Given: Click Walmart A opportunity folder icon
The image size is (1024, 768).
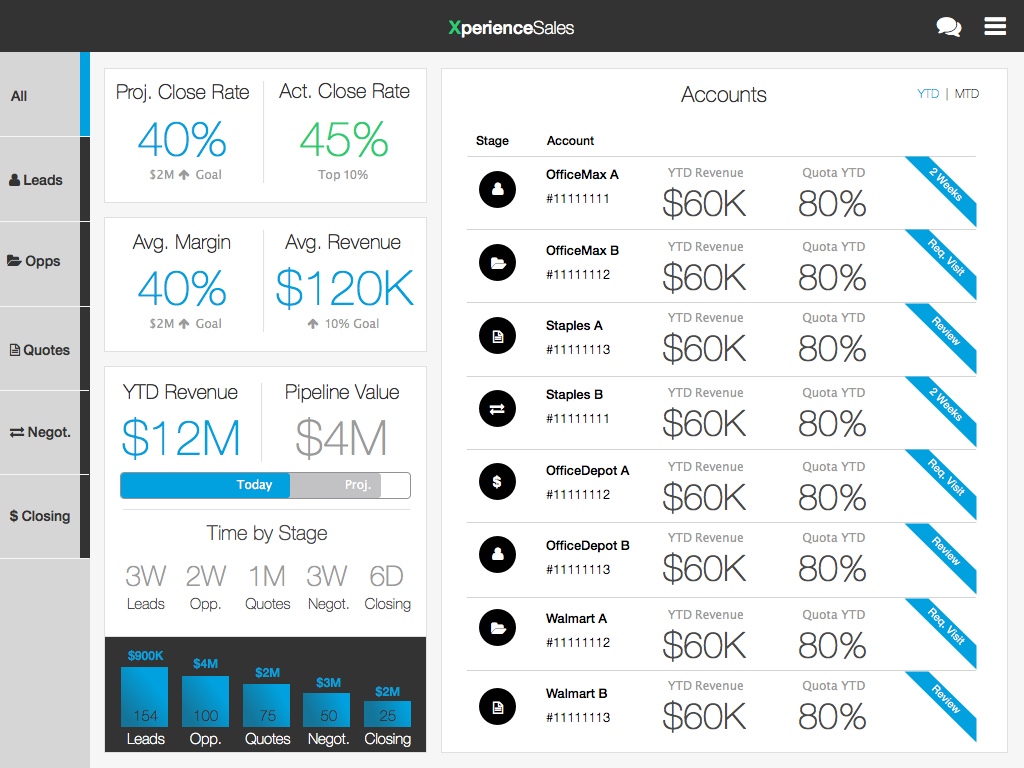Looking at the screenshot, I should click(x=498, y=628).
